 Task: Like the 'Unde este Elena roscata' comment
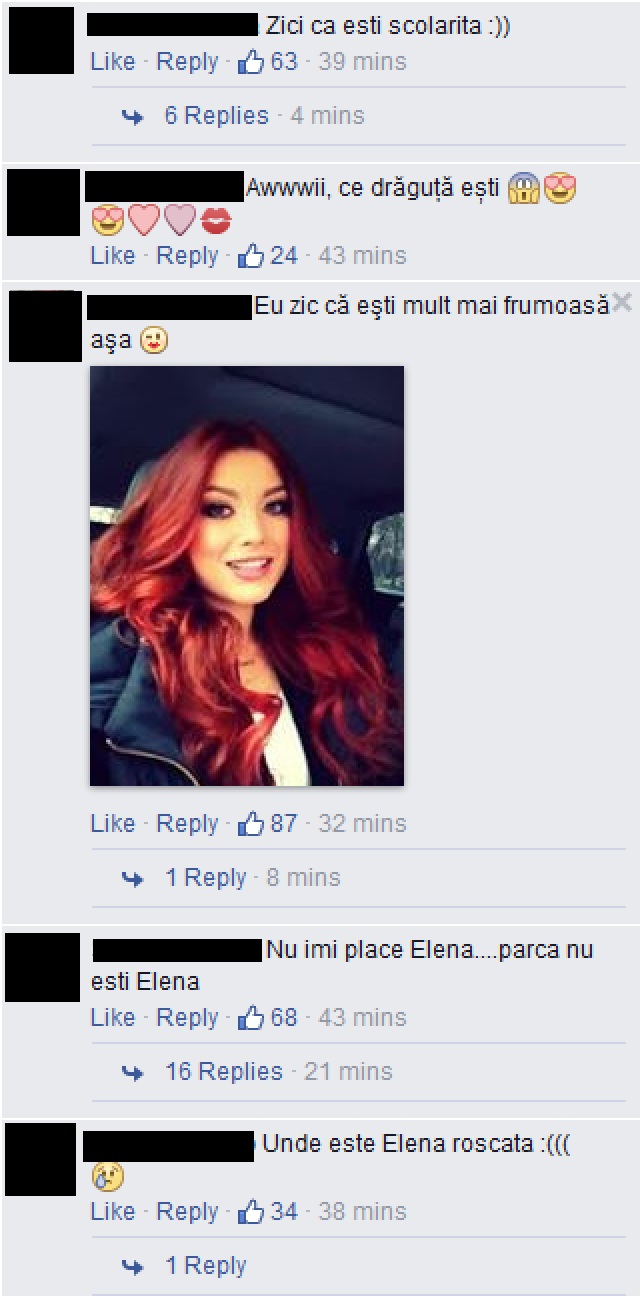pyautogui.click(x=112, y=1212)
